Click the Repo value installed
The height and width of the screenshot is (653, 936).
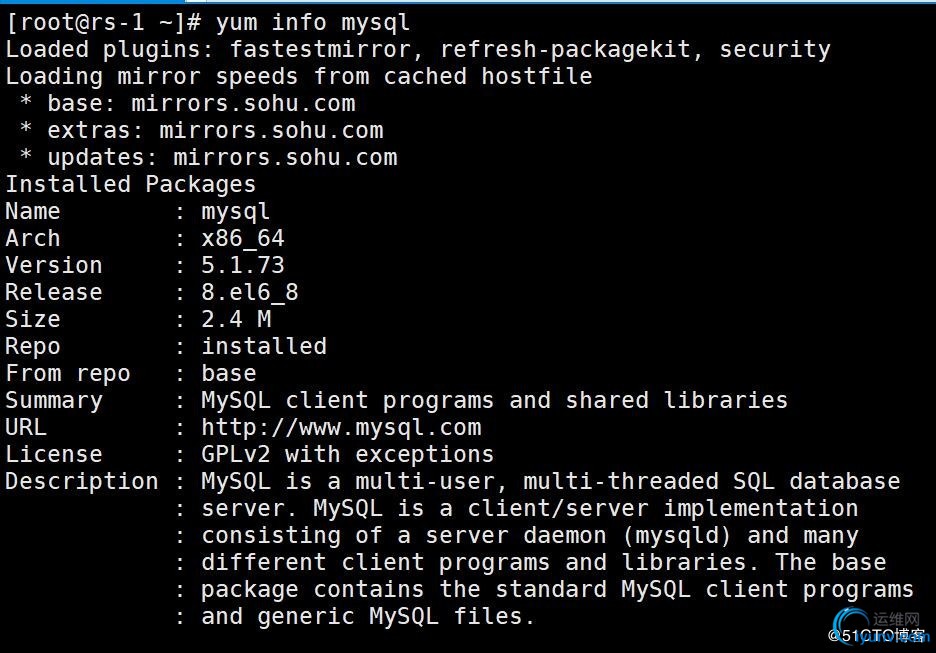tap(264, 346)
